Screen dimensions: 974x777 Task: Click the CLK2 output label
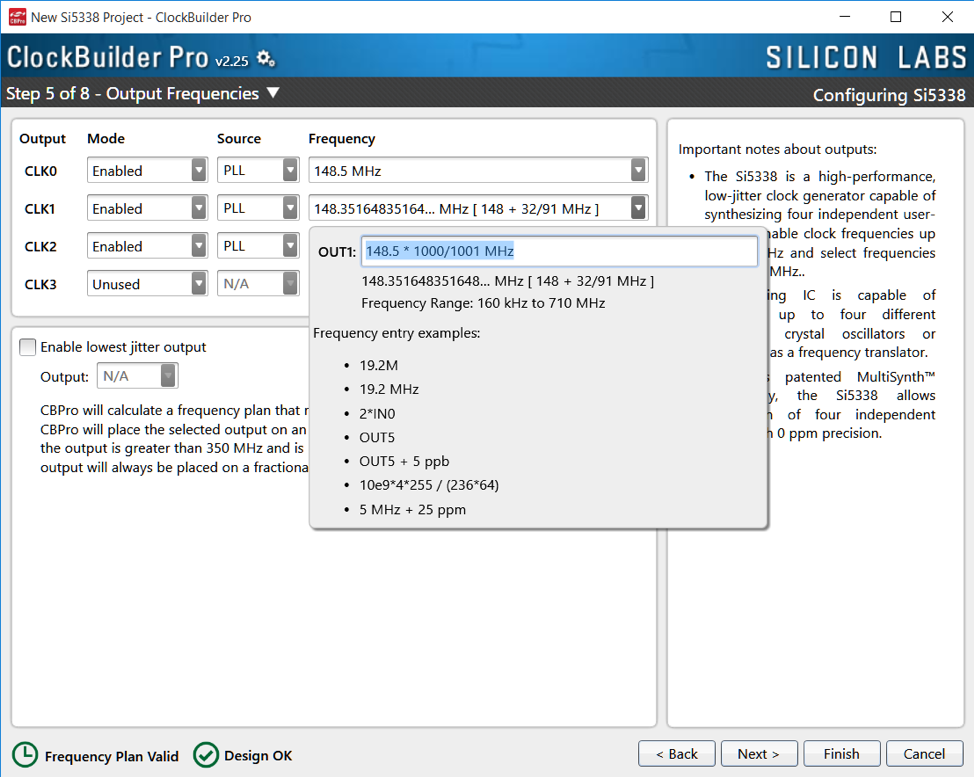point(40,247)
